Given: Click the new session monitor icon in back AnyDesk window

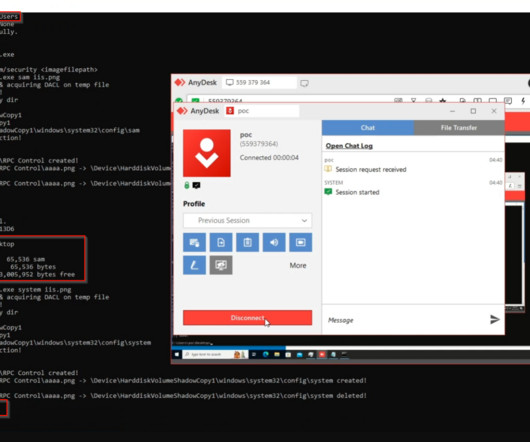Looking at the screenshot, I should coord(304,83).
